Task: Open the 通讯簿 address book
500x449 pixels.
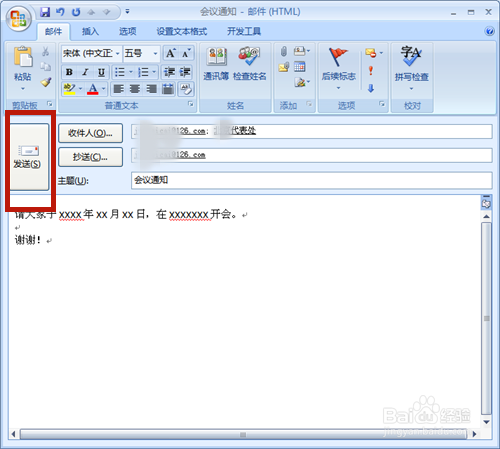Action: [216, 64]
